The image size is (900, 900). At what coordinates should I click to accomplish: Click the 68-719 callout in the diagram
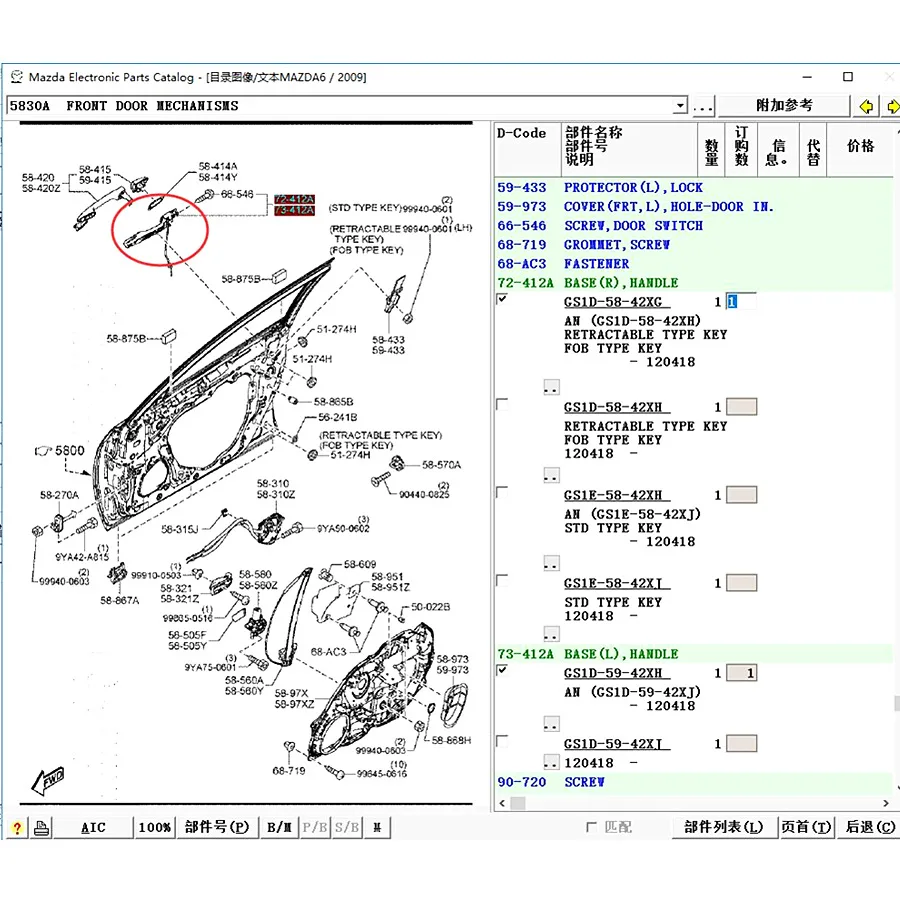(289, 770)
